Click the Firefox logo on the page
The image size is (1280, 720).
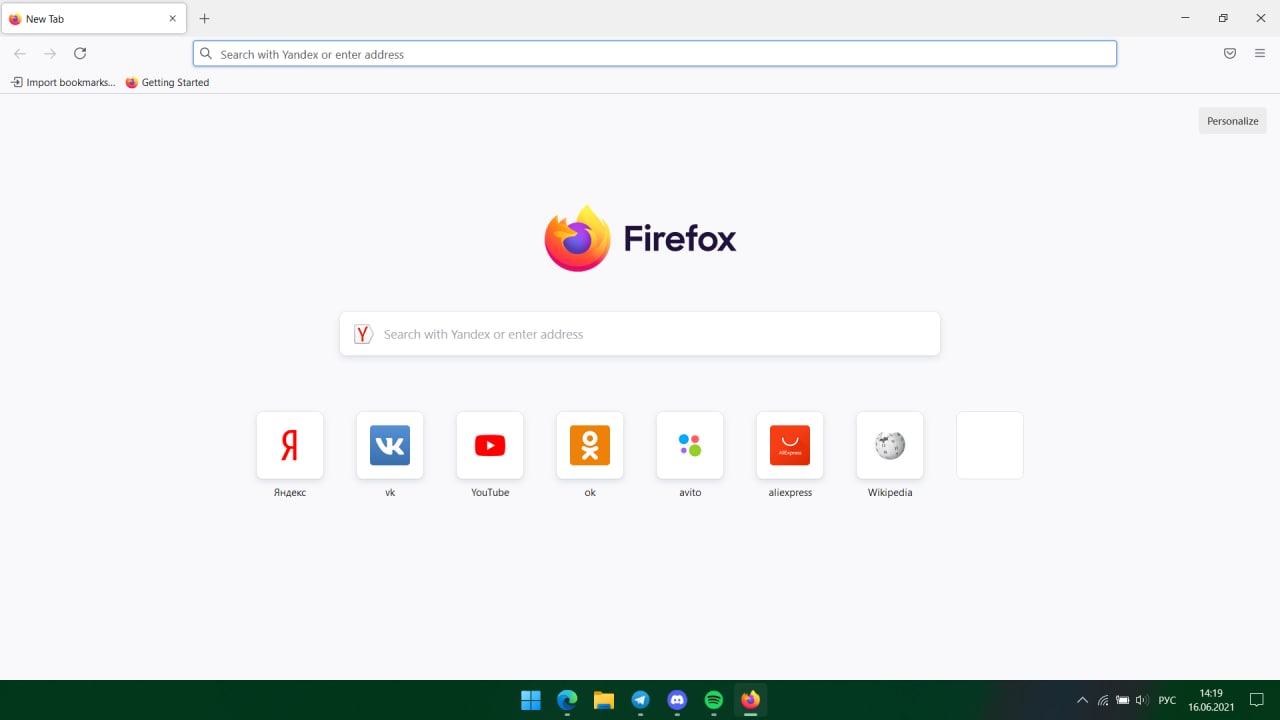pos(640,238)
